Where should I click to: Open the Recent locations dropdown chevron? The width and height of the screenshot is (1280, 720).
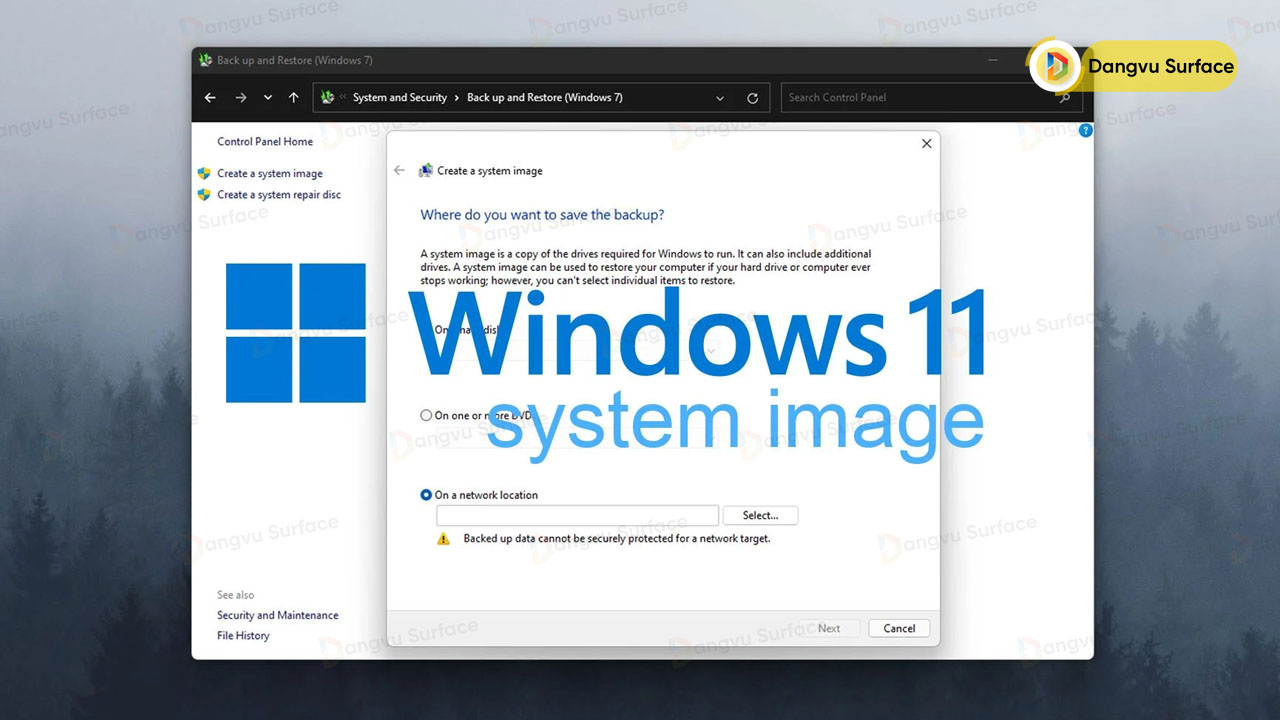point(267,98)
